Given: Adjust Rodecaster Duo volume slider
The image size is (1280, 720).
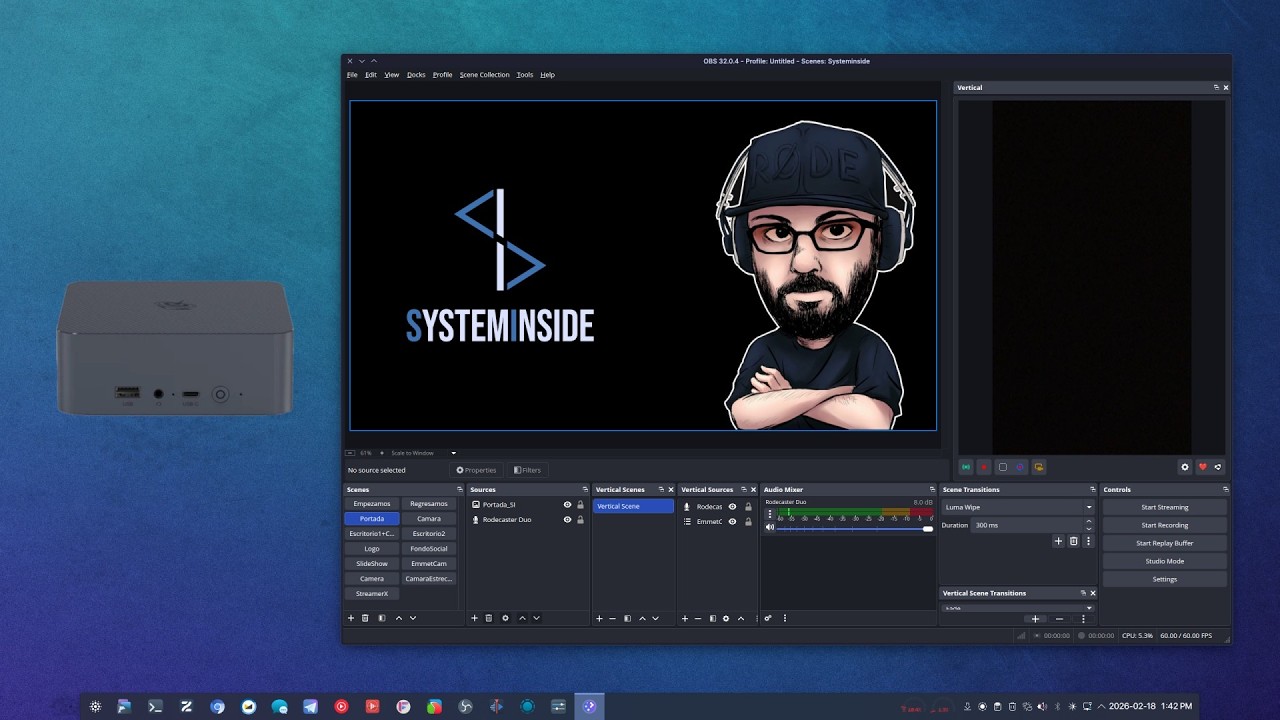Looking at the screenshot, I should (854, 528).
